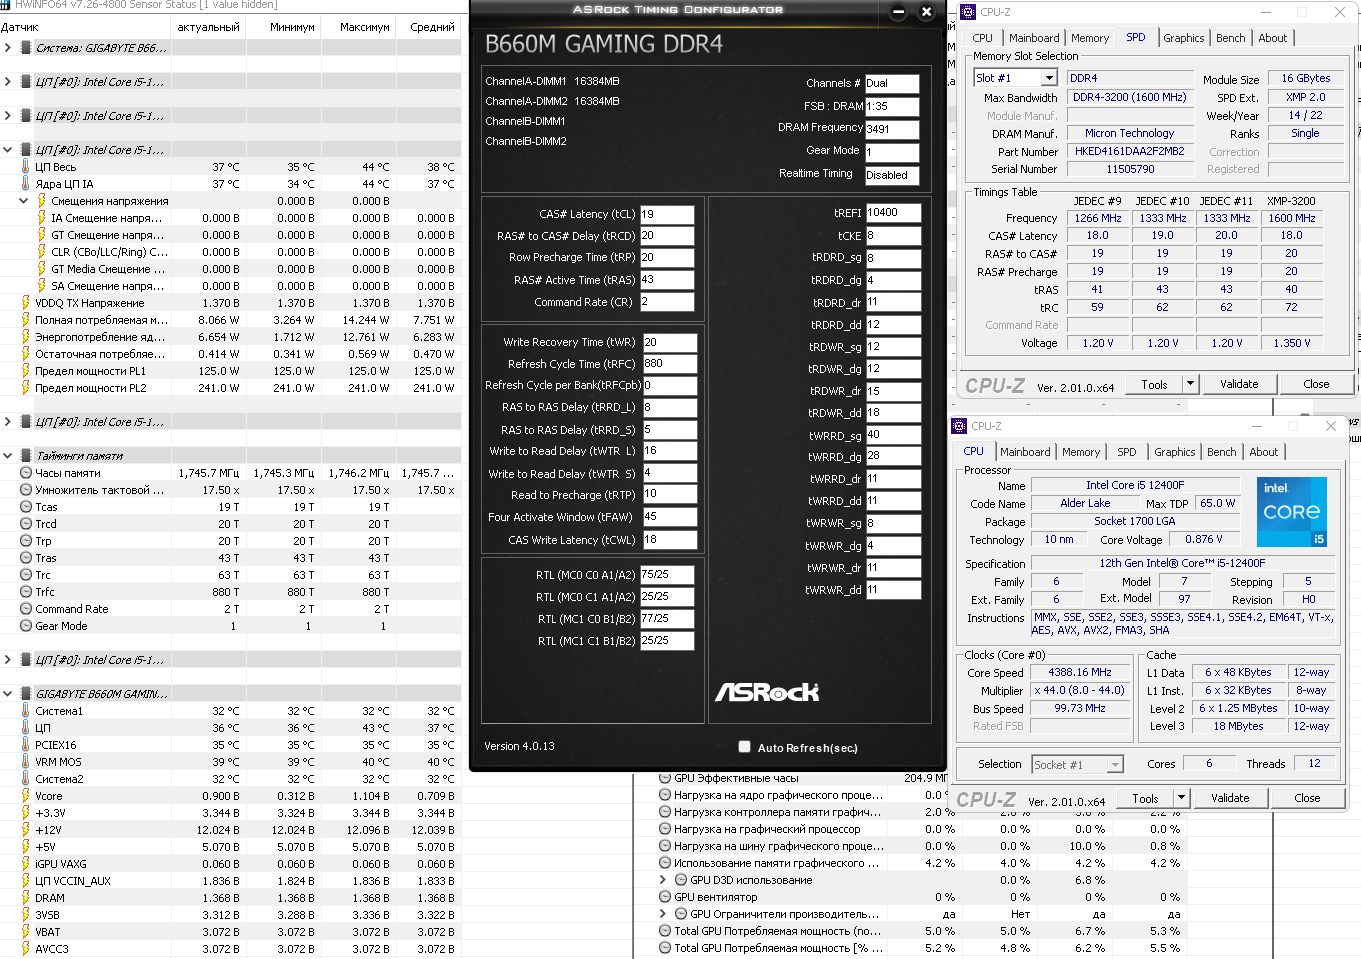Click Validate in the CPU-Z processor window
1361x959 pixels.
(x=1230, y=798)
